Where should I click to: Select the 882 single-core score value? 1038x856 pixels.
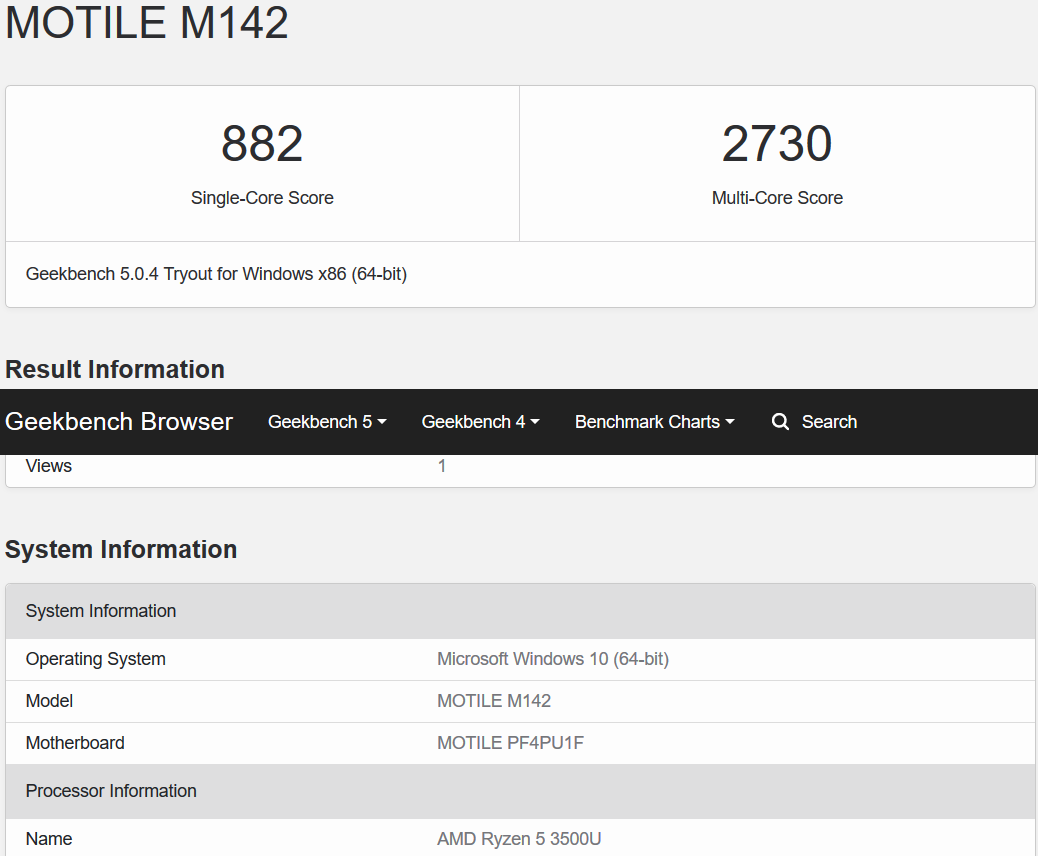click(262, 143)
